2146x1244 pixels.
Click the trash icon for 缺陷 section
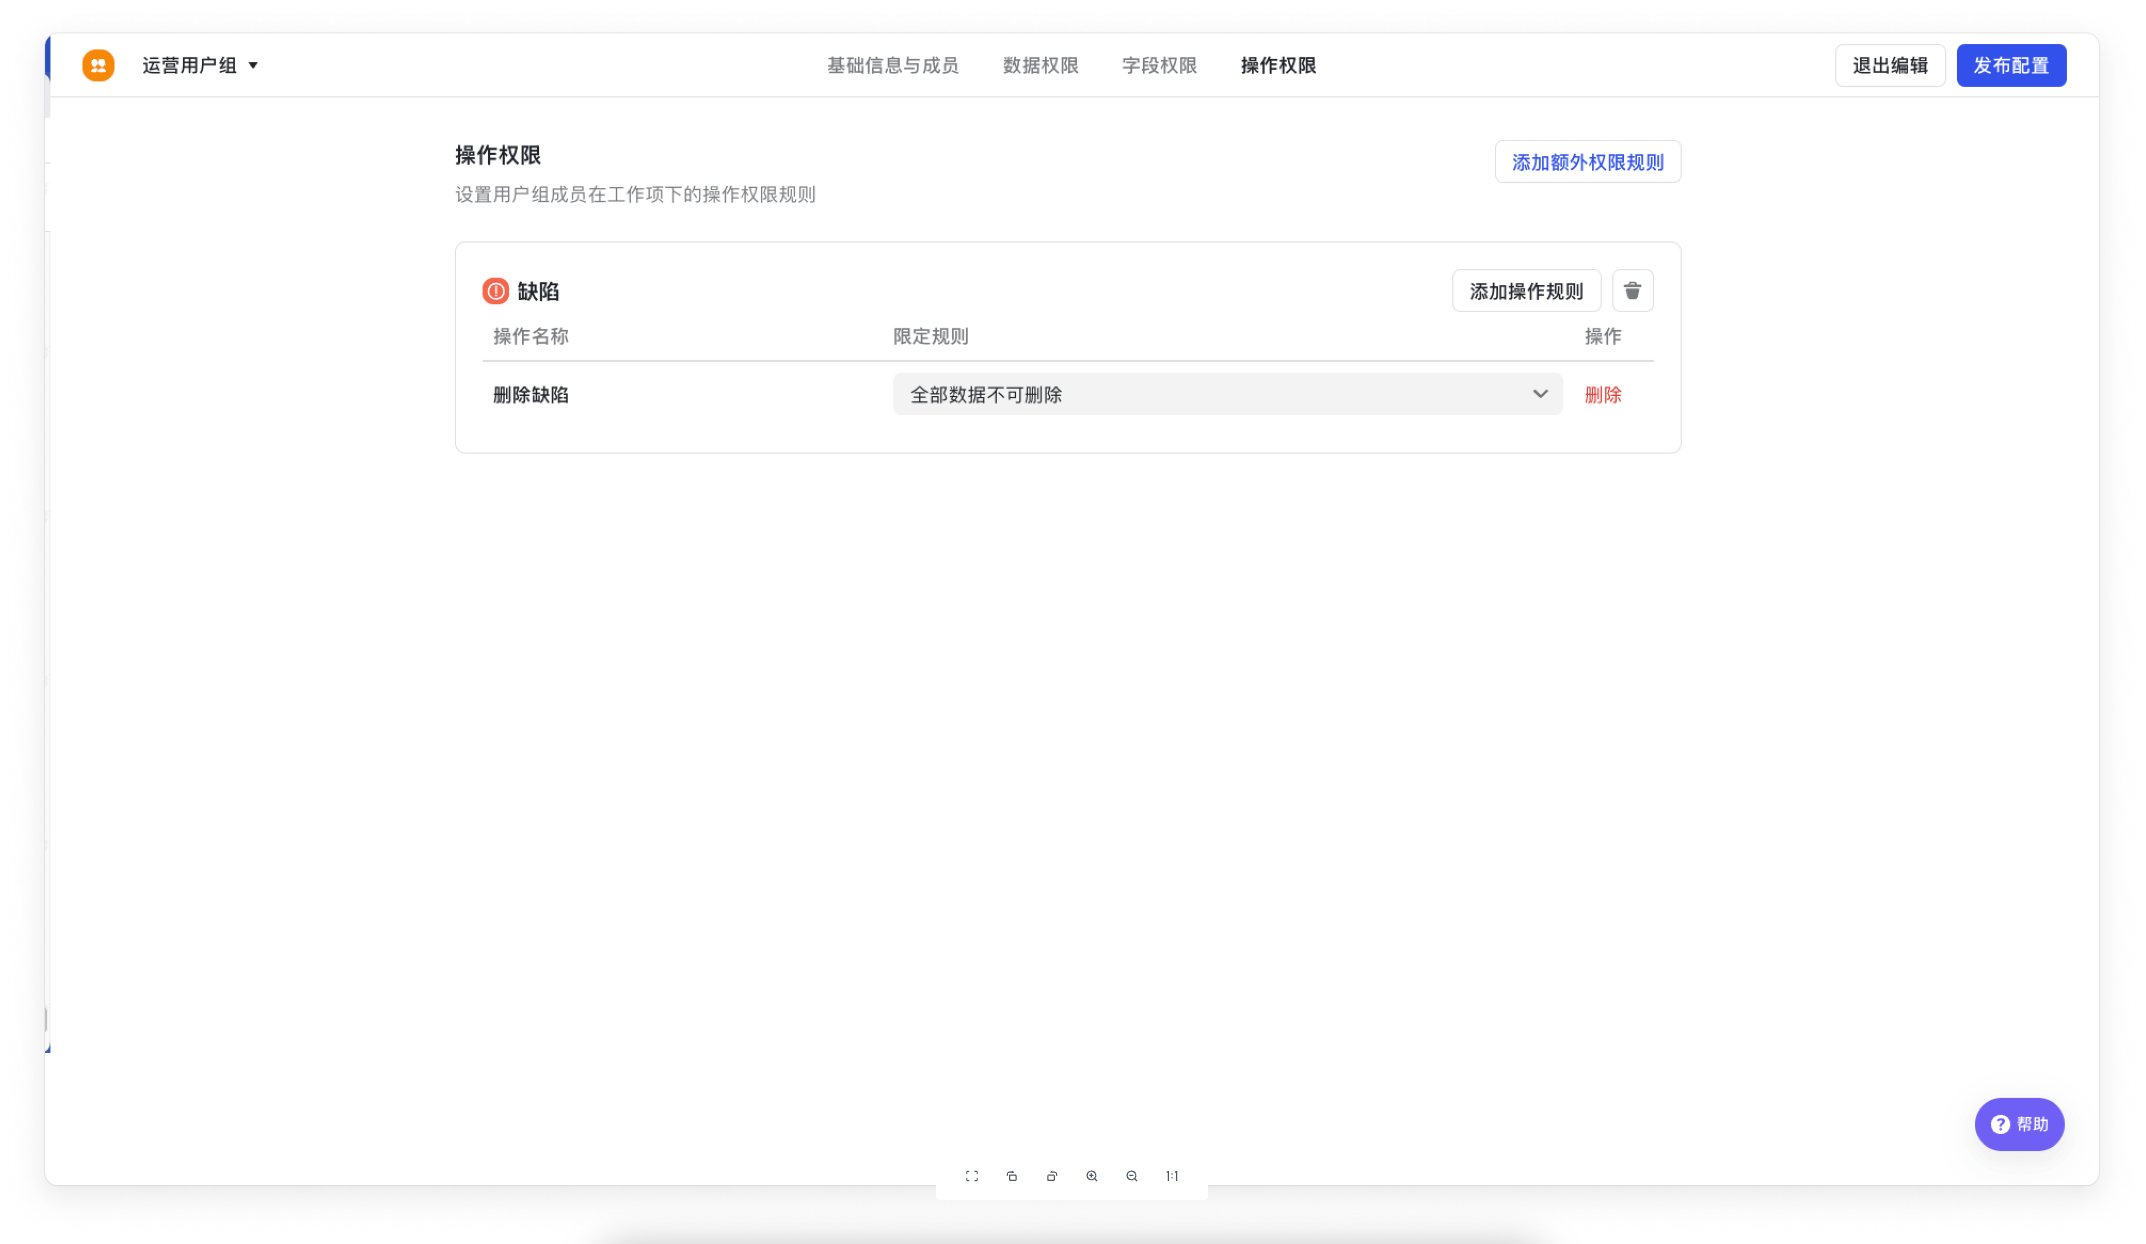pos(1632,291)
